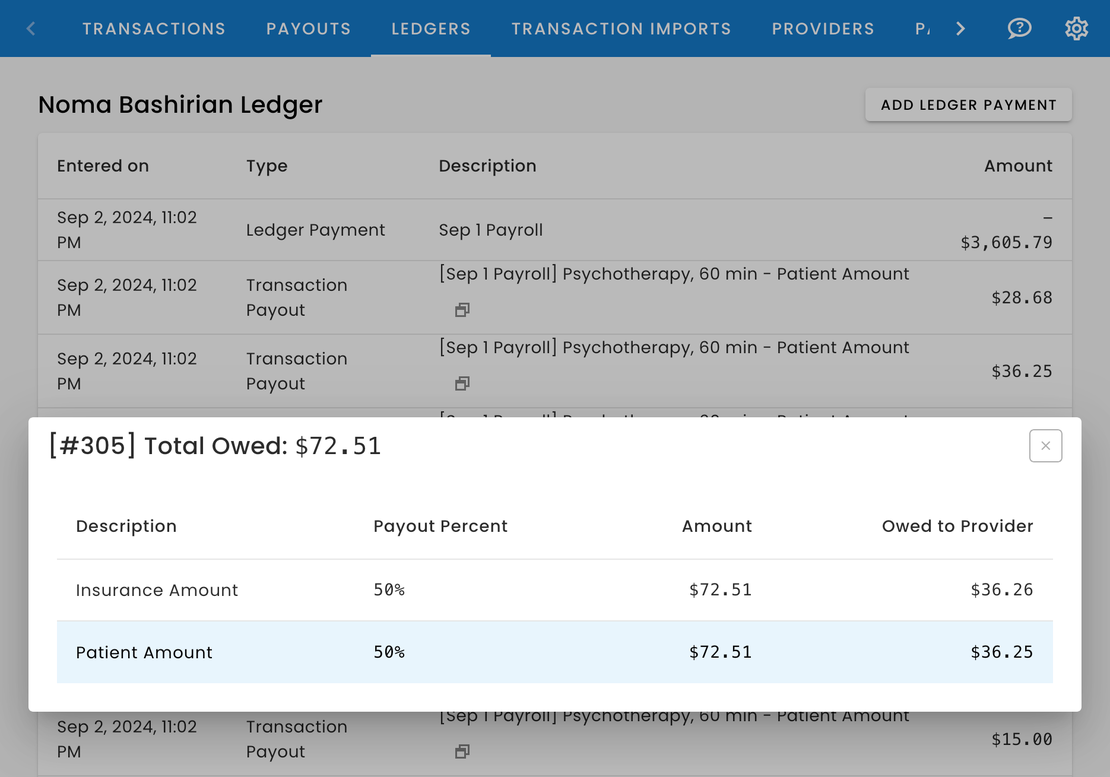1110x777 pixels.
Task: Switch to the Providers tab
Action: (823, 29)
